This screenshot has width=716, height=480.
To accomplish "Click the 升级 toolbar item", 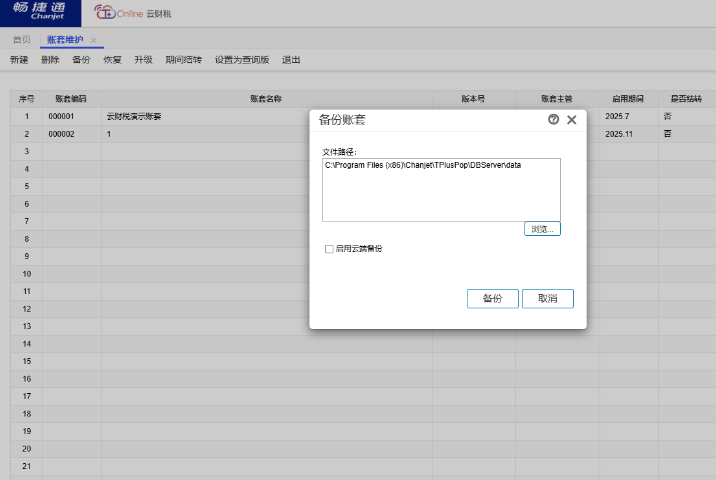I will 143,60.
